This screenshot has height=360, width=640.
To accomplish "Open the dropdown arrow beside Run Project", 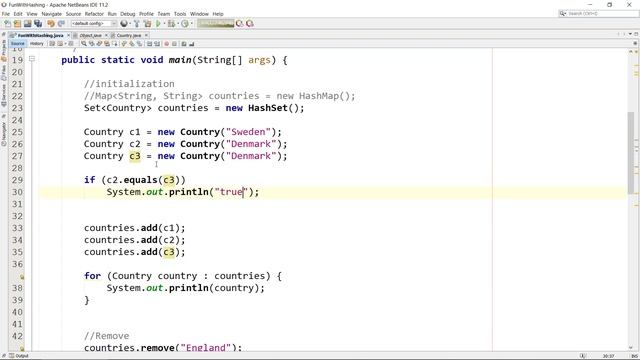I will [x=164, y=24].
